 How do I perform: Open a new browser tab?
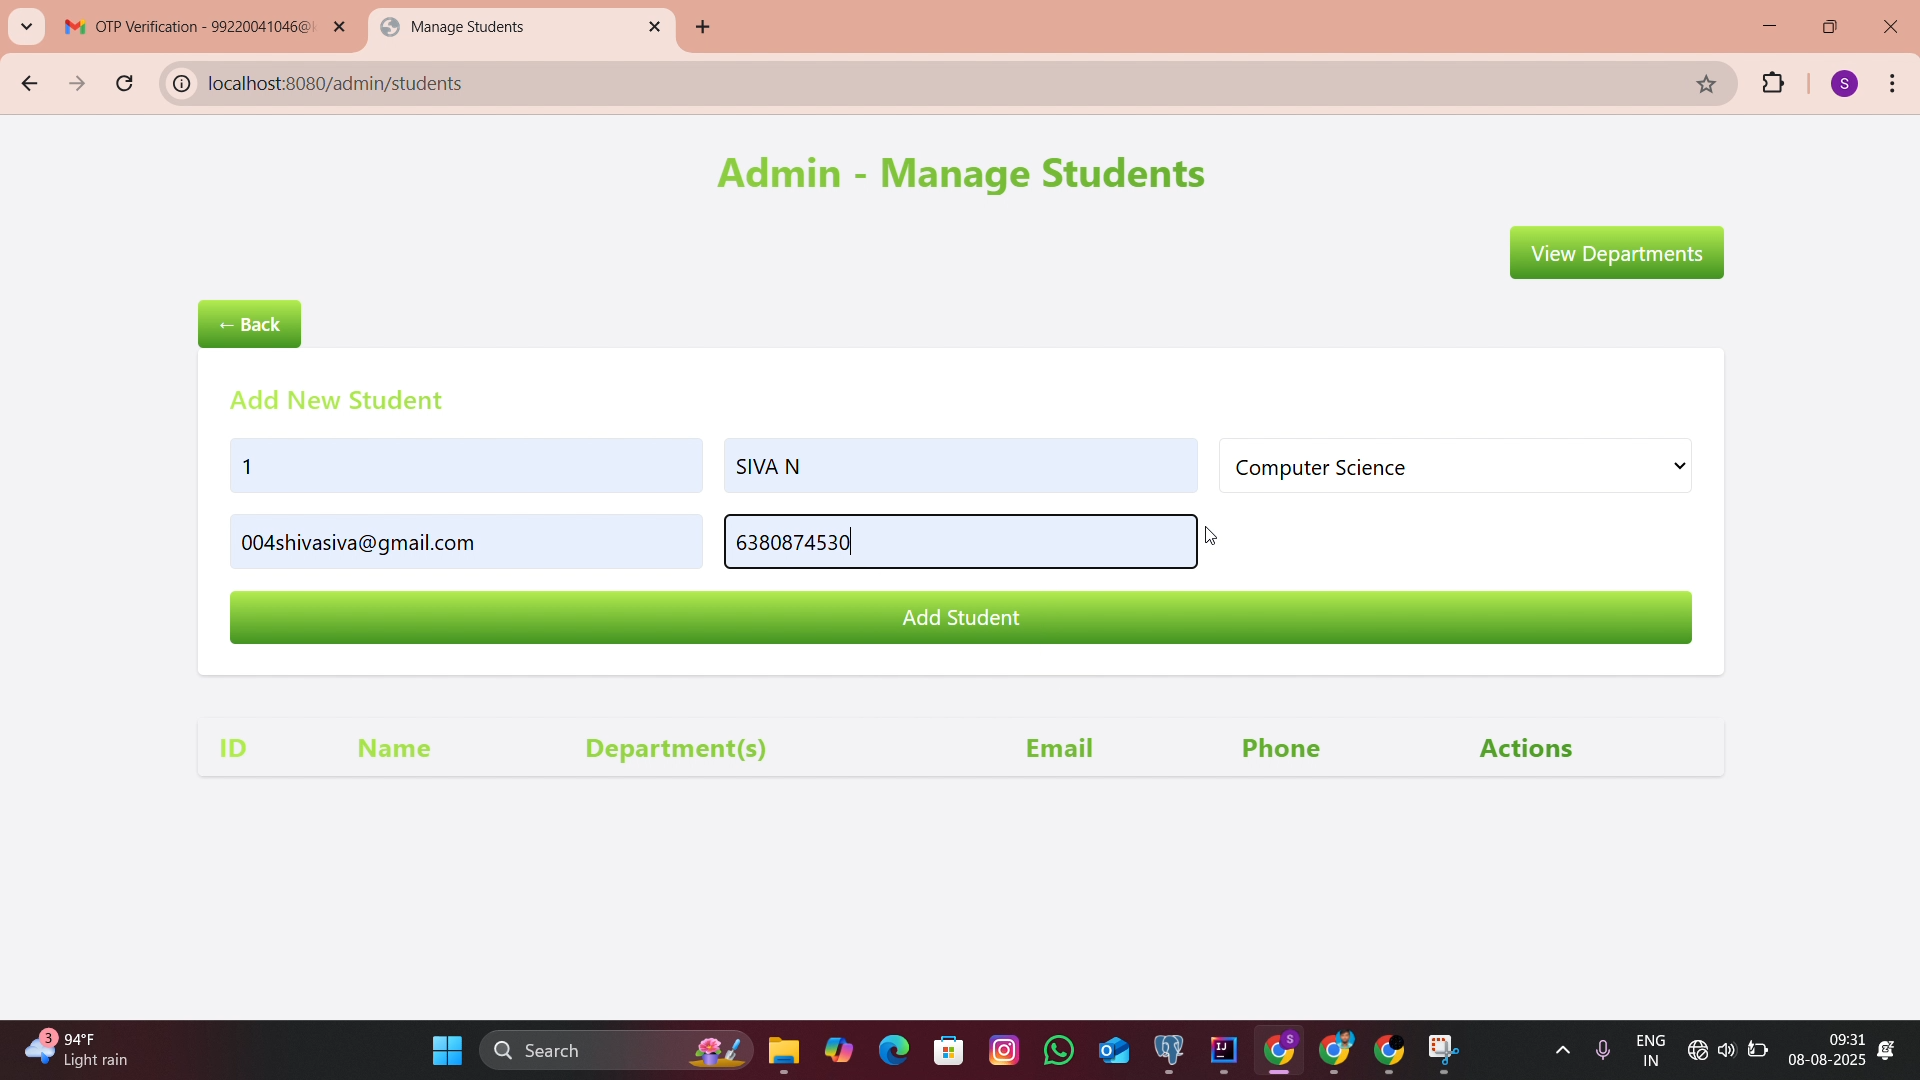(x=704, y=28)
